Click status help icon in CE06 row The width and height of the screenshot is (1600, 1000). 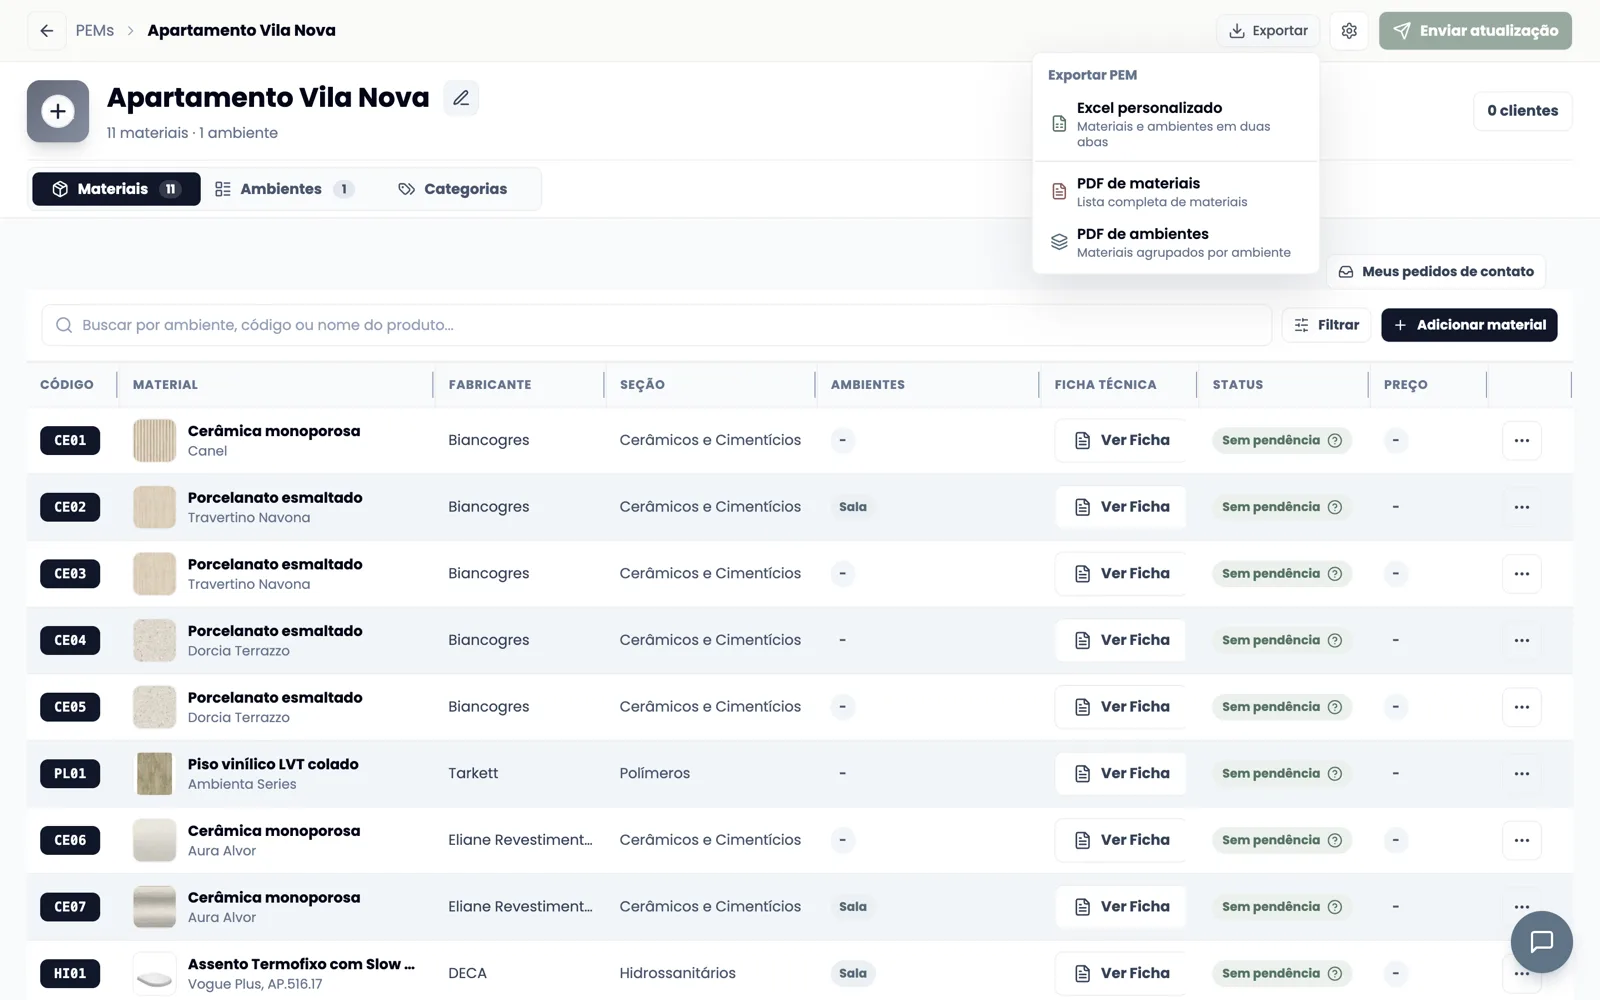(x=1334, y=840)
